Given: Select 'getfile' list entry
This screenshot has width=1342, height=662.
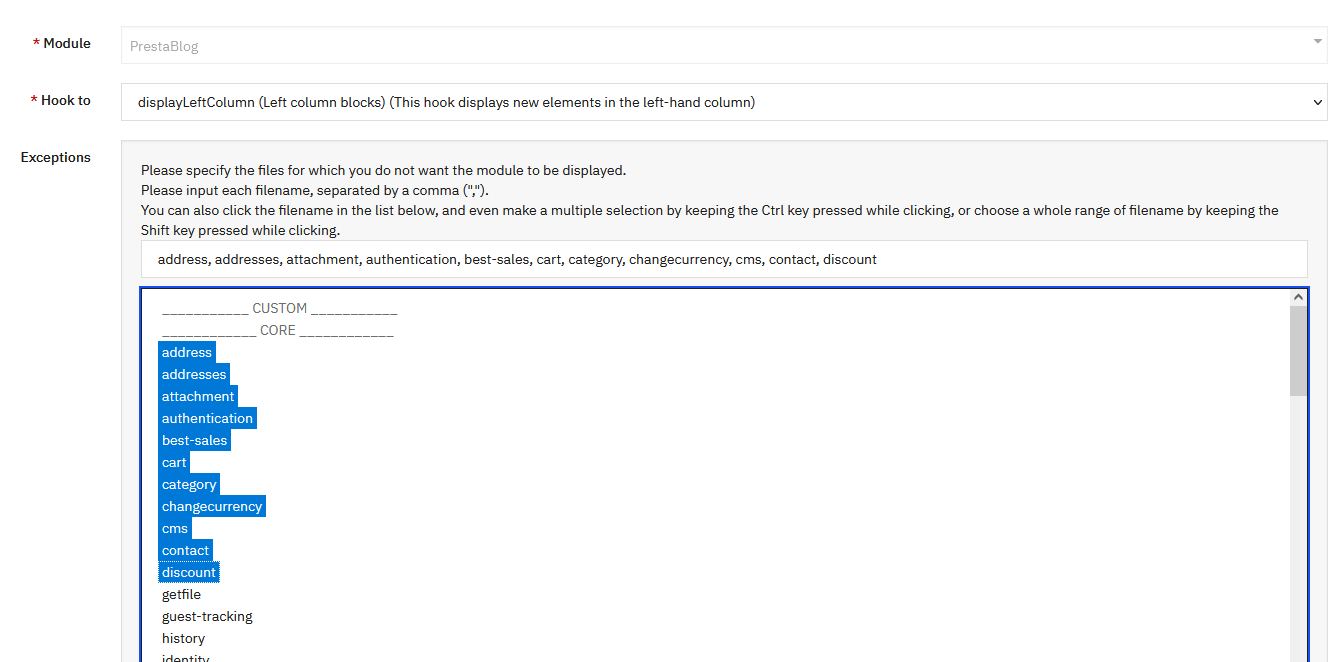Looking at the screenshot, I should pyautogui.click(x=181, y=594).
